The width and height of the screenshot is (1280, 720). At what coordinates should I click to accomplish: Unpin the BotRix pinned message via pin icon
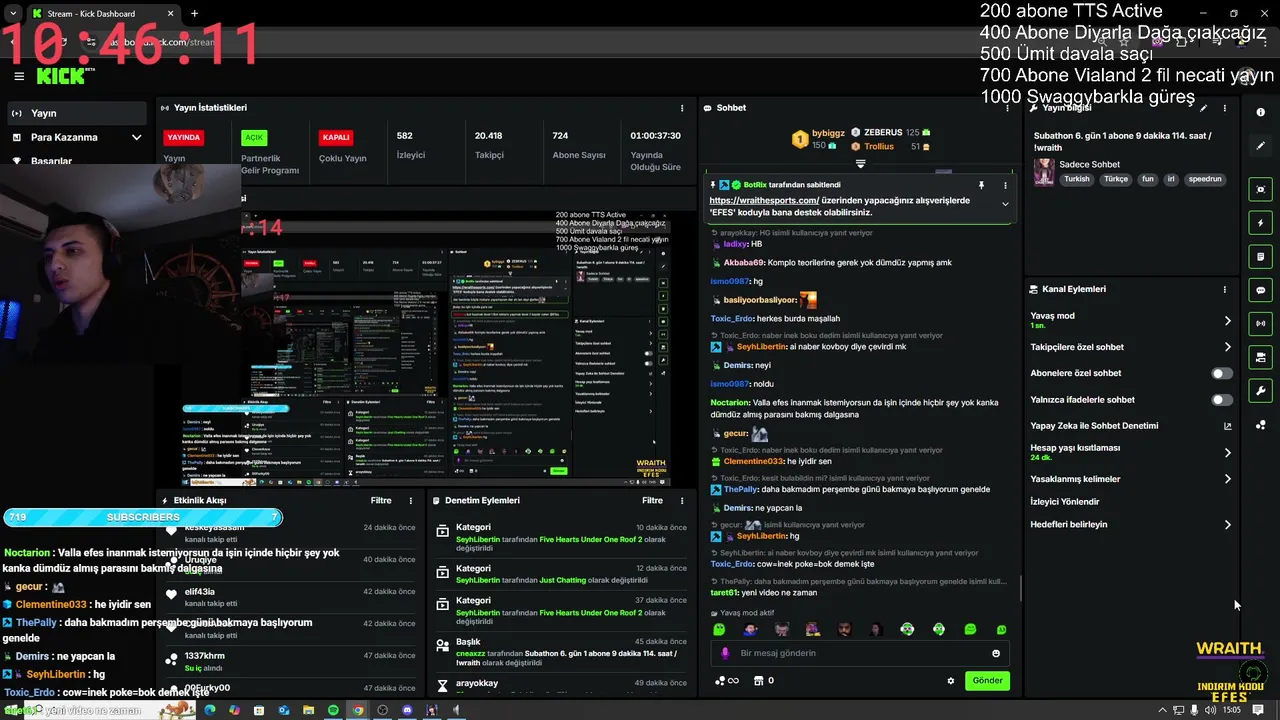(x=981, y=185)
